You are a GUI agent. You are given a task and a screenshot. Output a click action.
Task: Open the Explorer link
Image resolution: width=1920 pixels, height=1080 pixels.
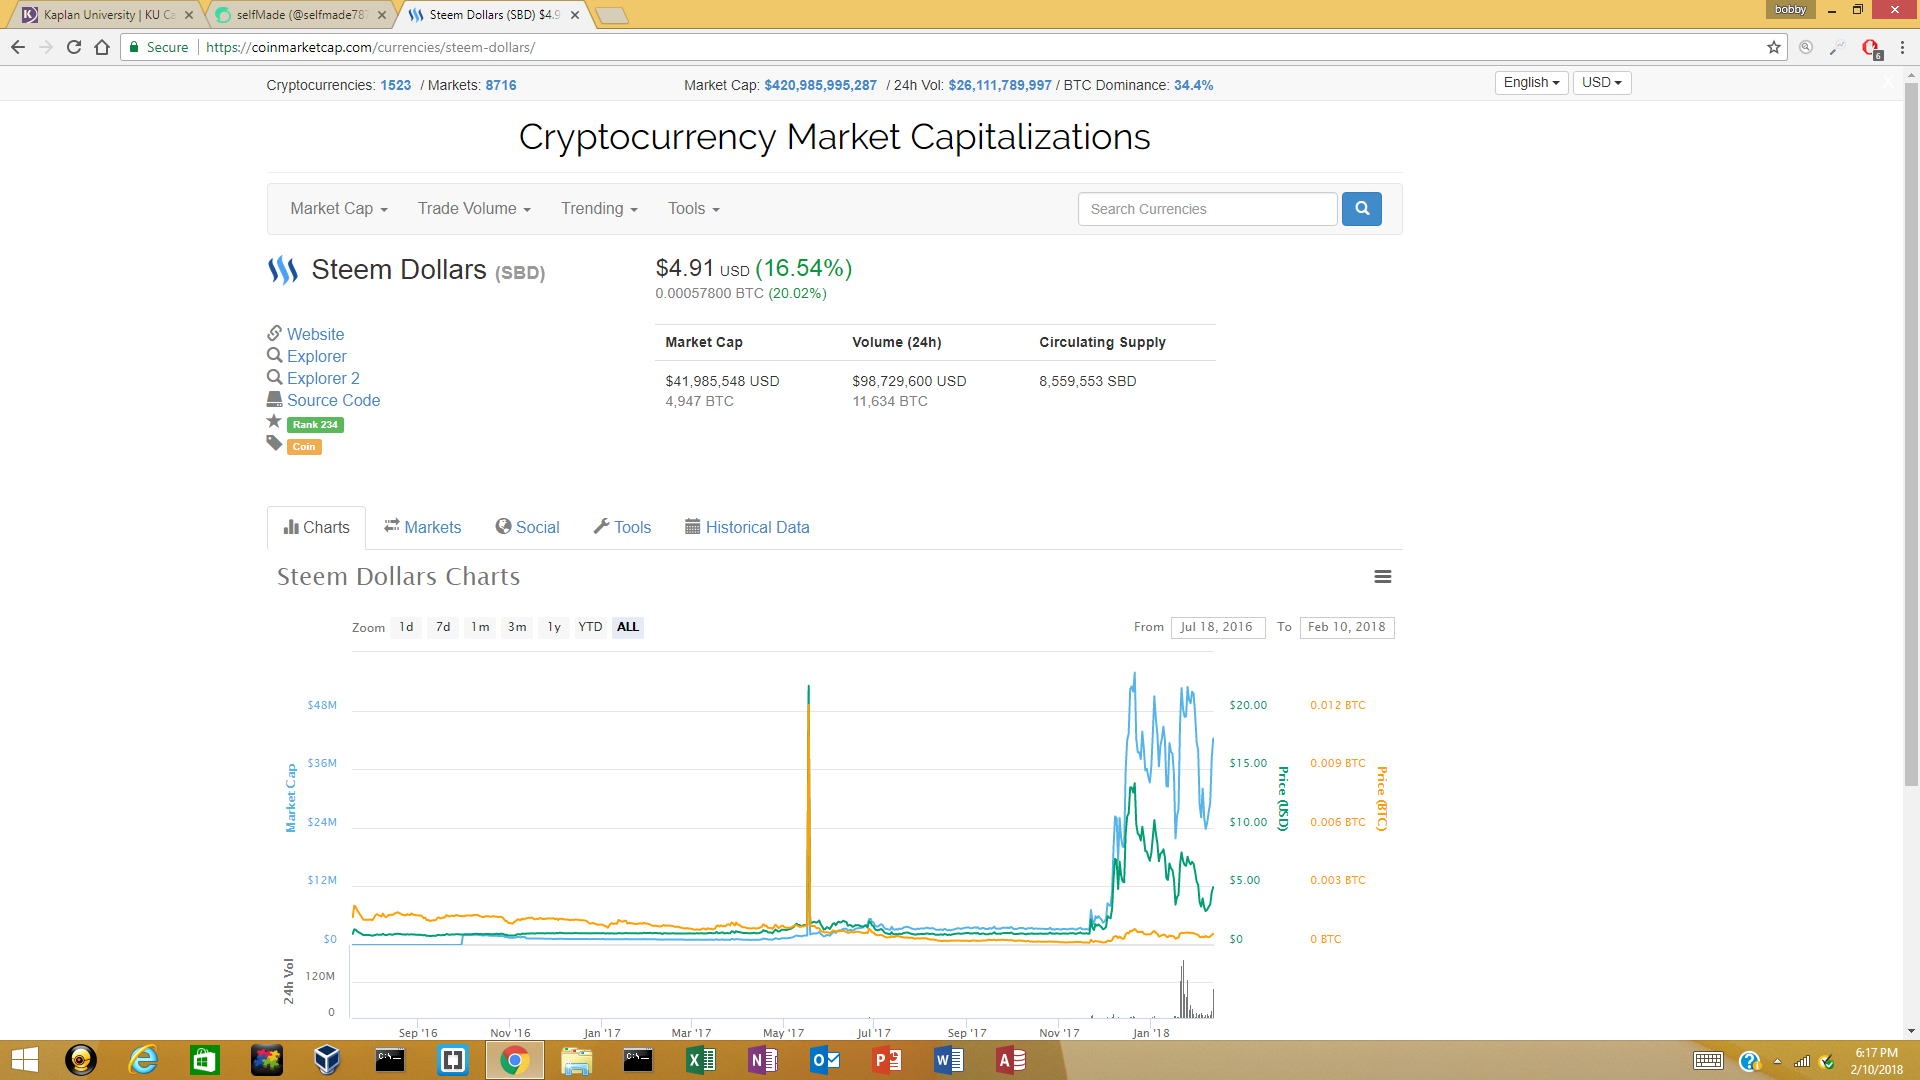pyautogui.click(x=317, y=356)
